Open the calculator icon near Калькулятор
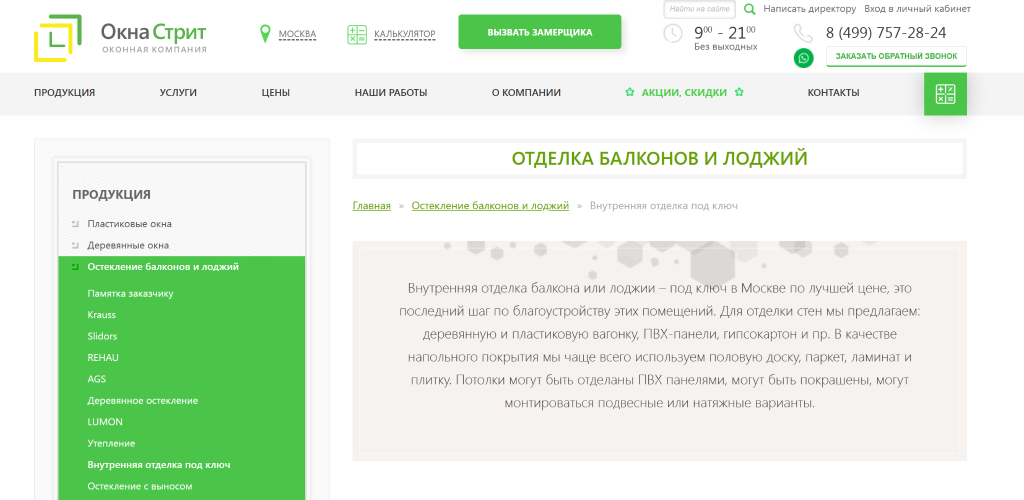 [x=357, y=35]
